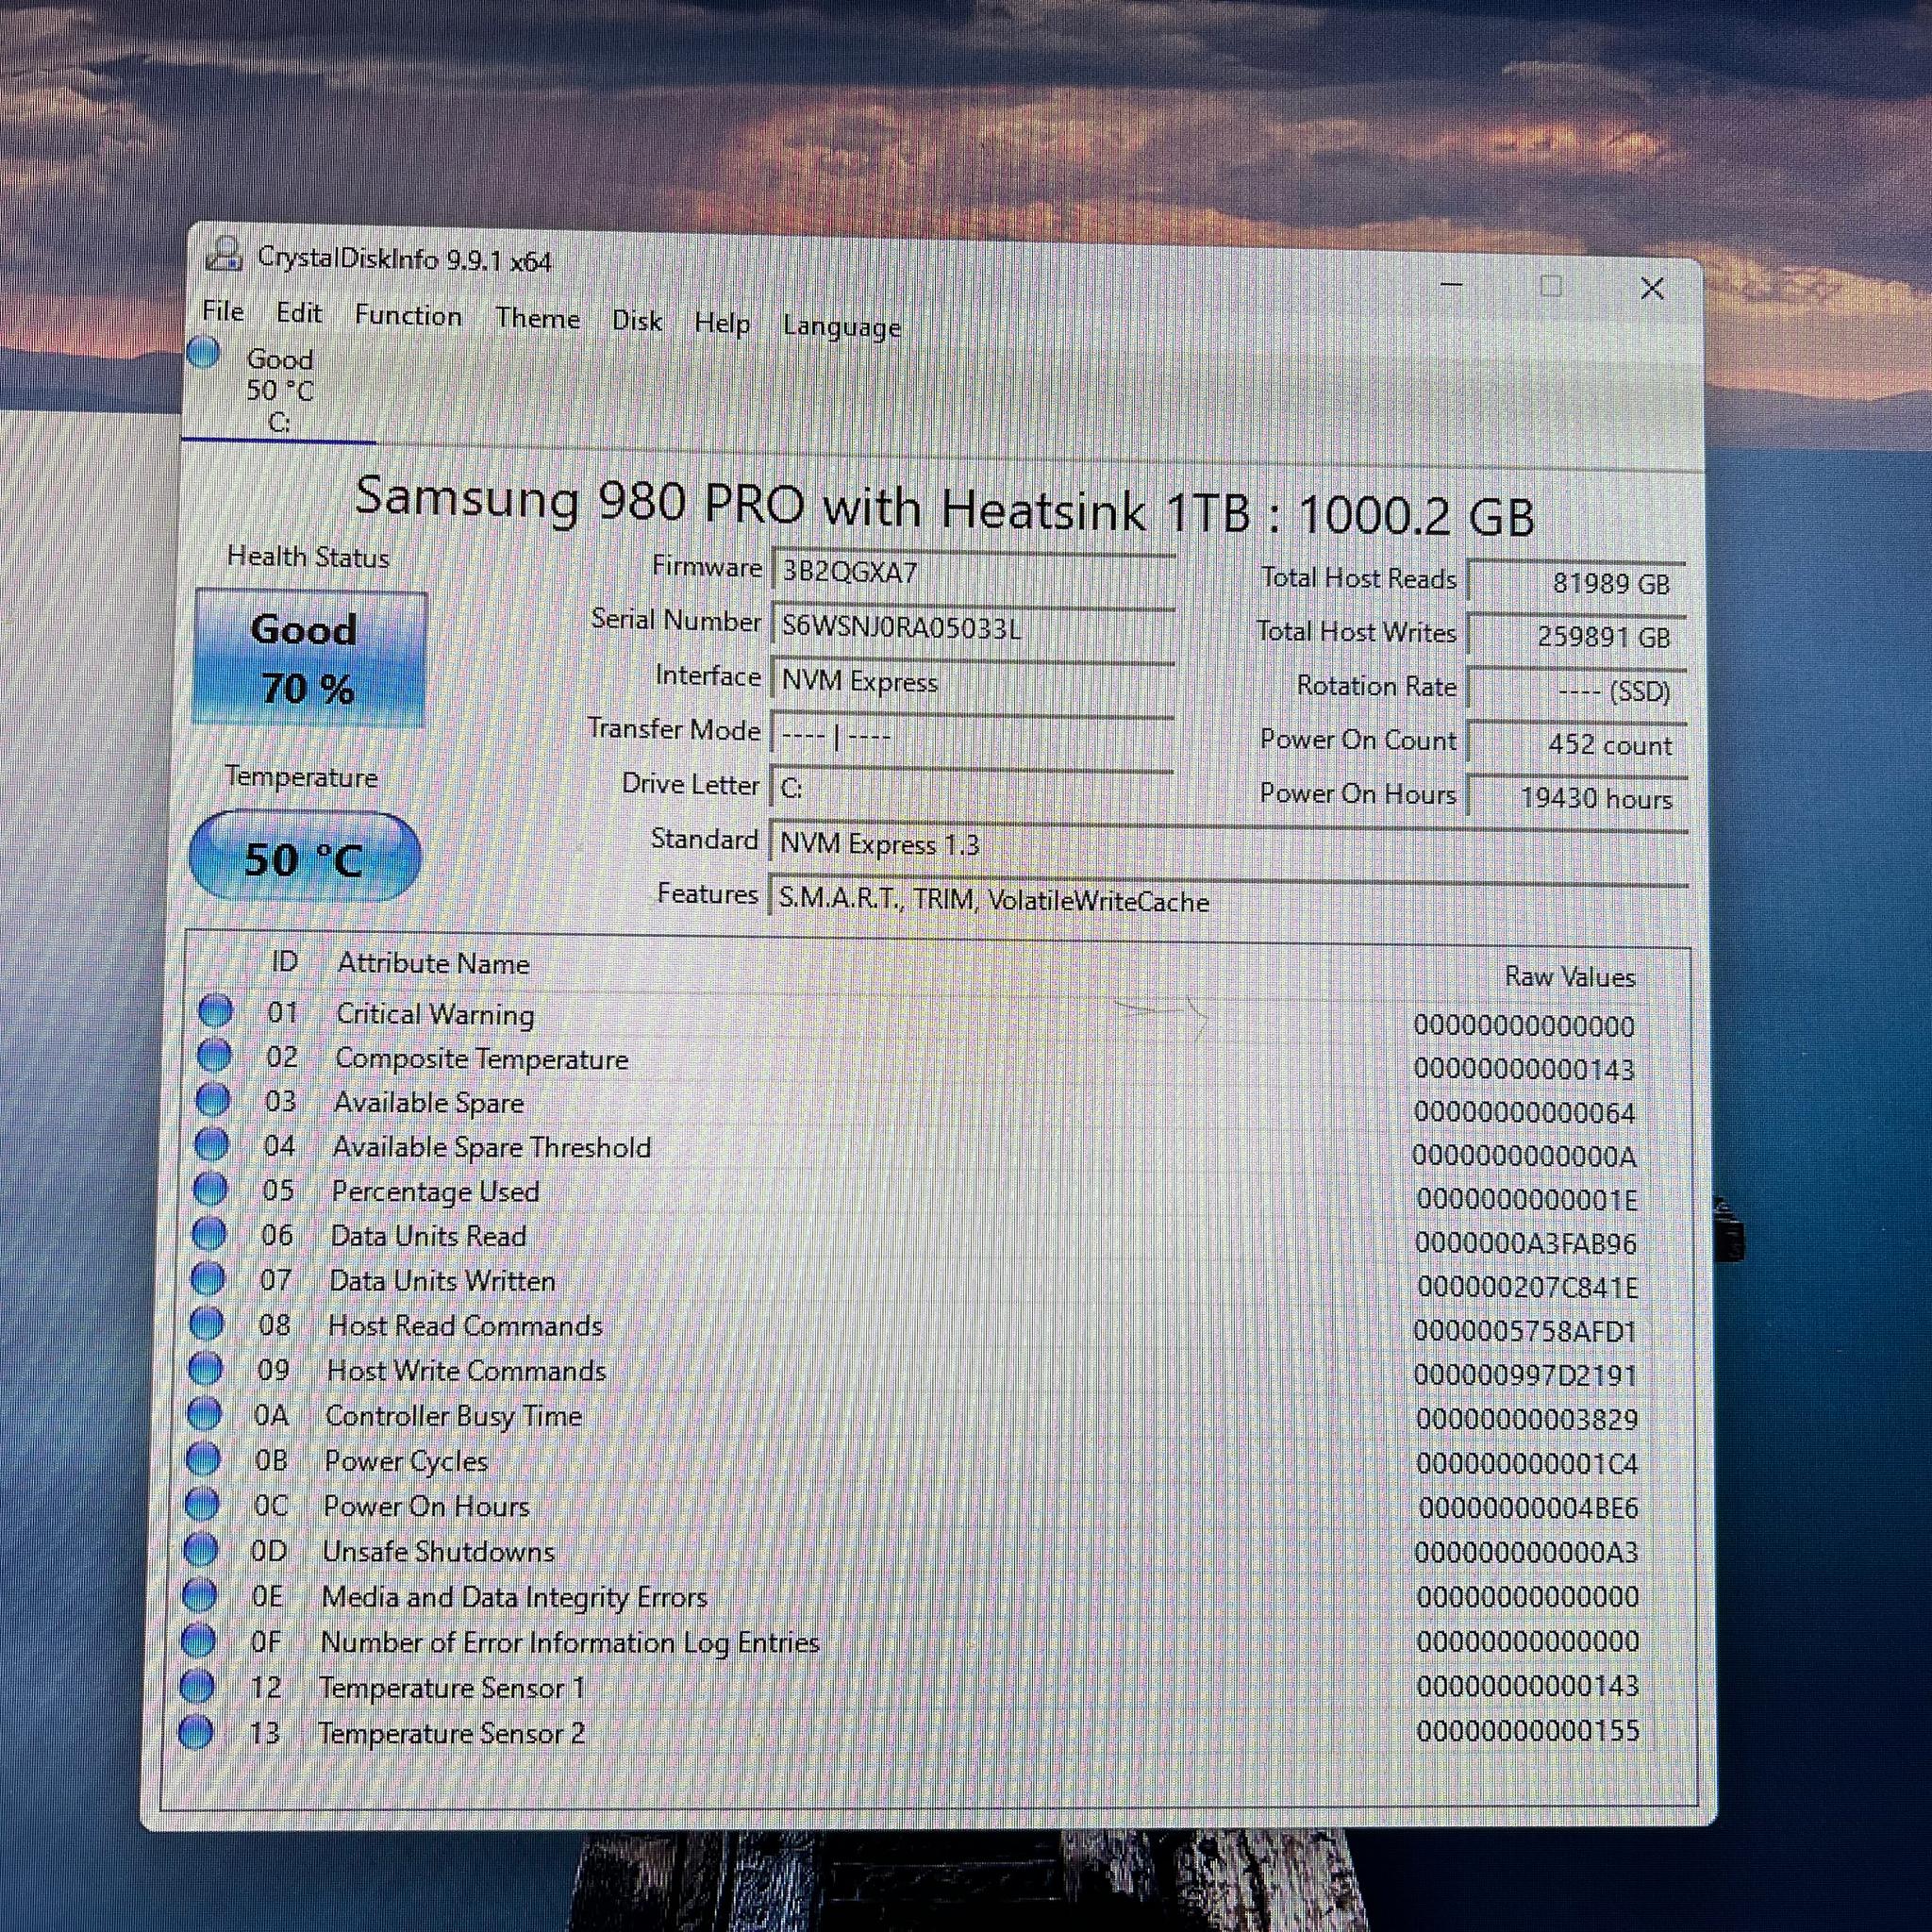This screenshot has height=1932, width=1932.
Task: Click status orb for Available Spare row
Action: pyautogui.click(x=212, y=1100)
